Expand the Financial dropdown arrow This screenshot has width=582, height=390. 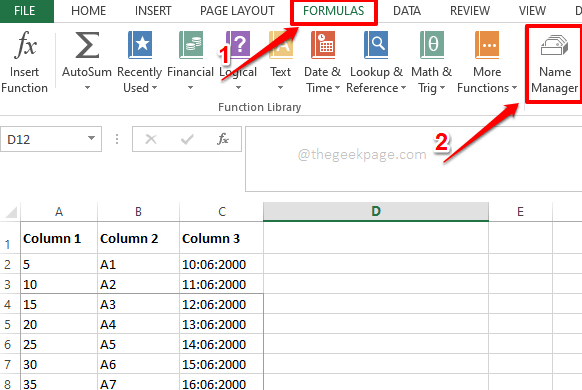pyautogui.click(x=190, y=88)
